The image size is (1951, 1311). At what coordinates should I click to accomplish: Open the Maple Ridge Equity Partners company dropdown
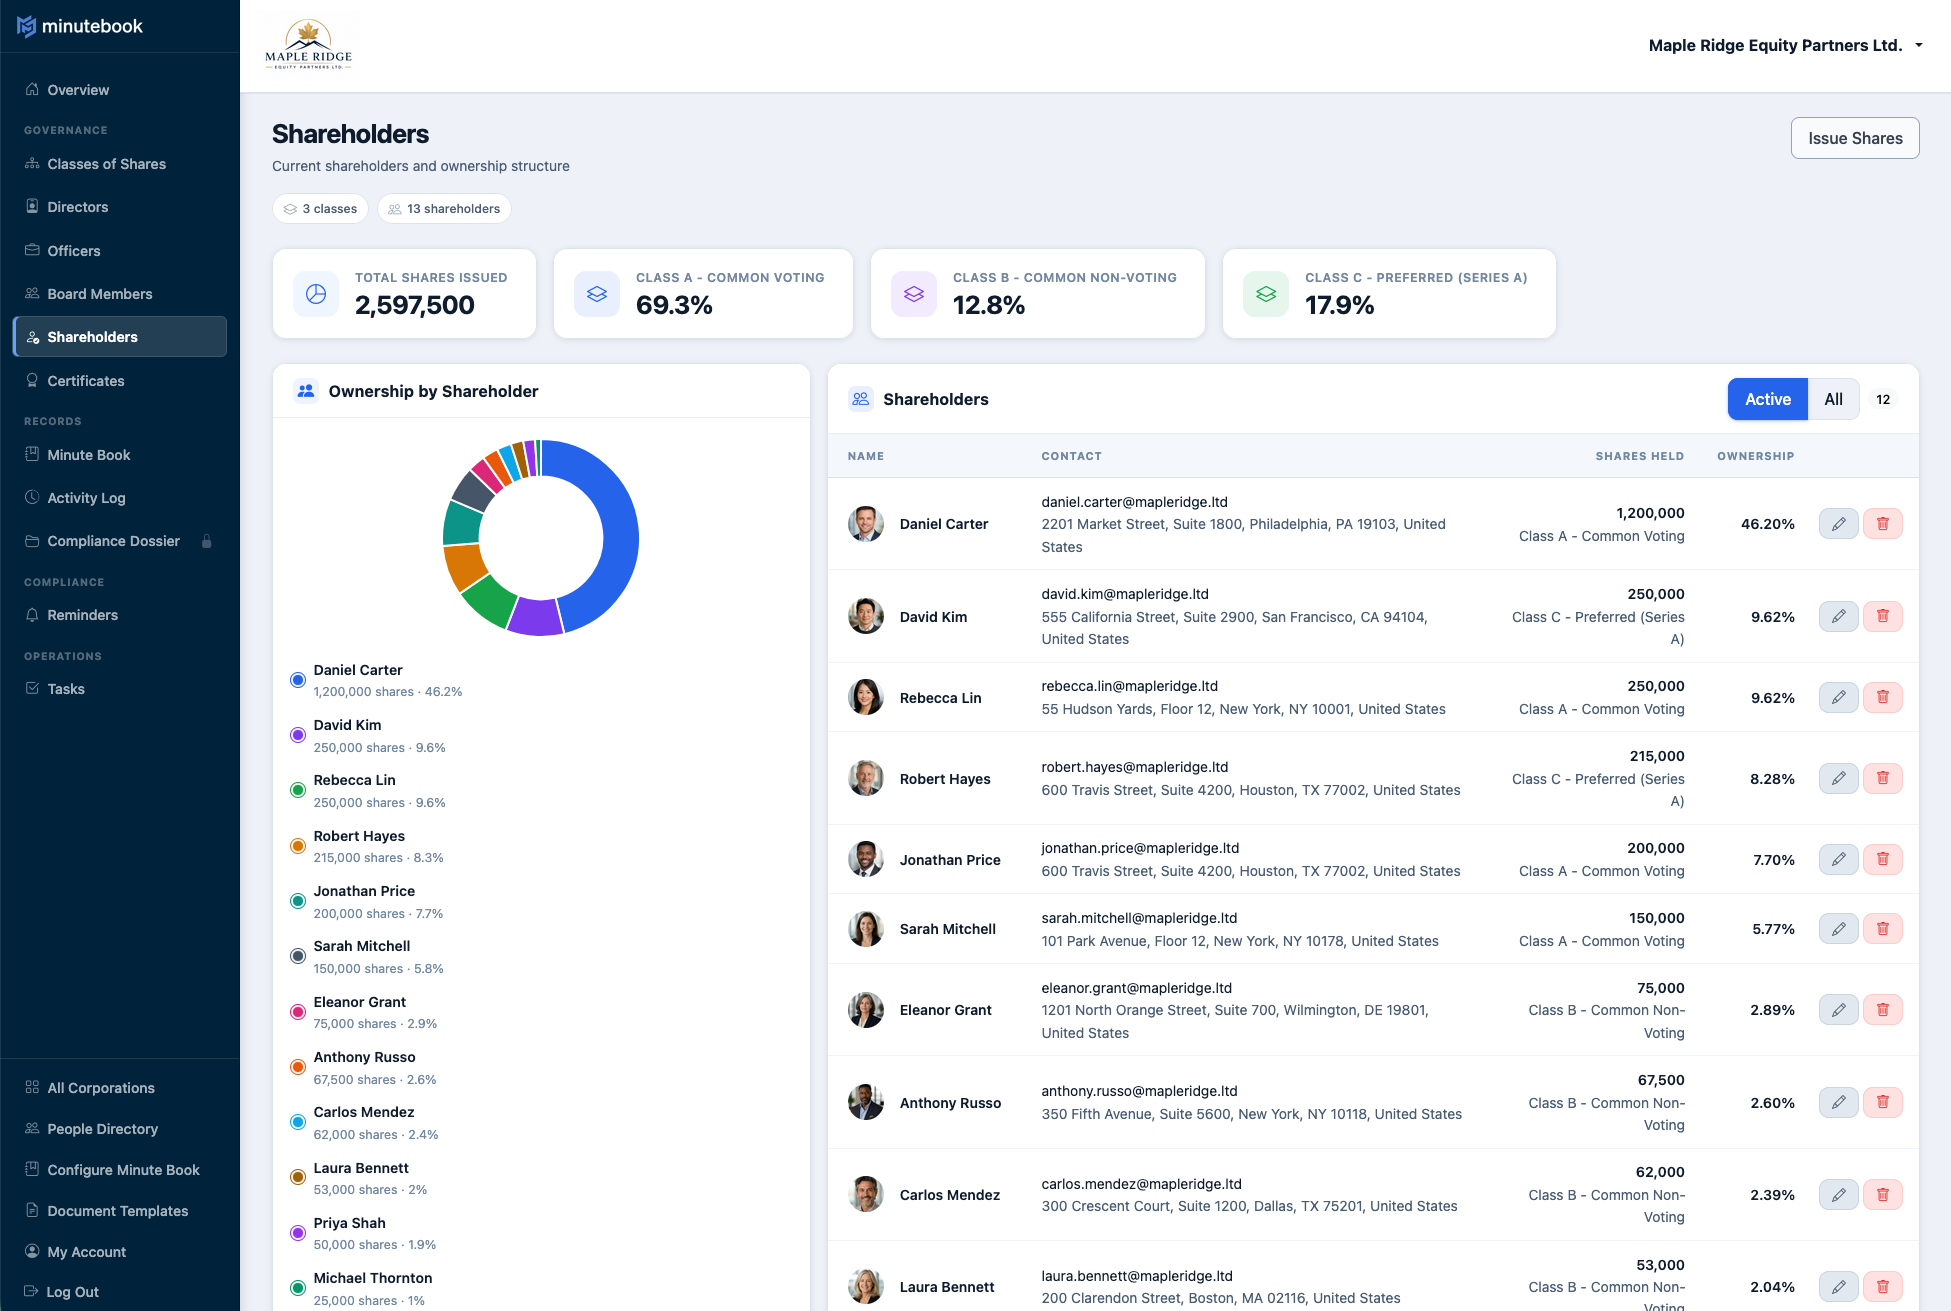(x=1786, y=45)
